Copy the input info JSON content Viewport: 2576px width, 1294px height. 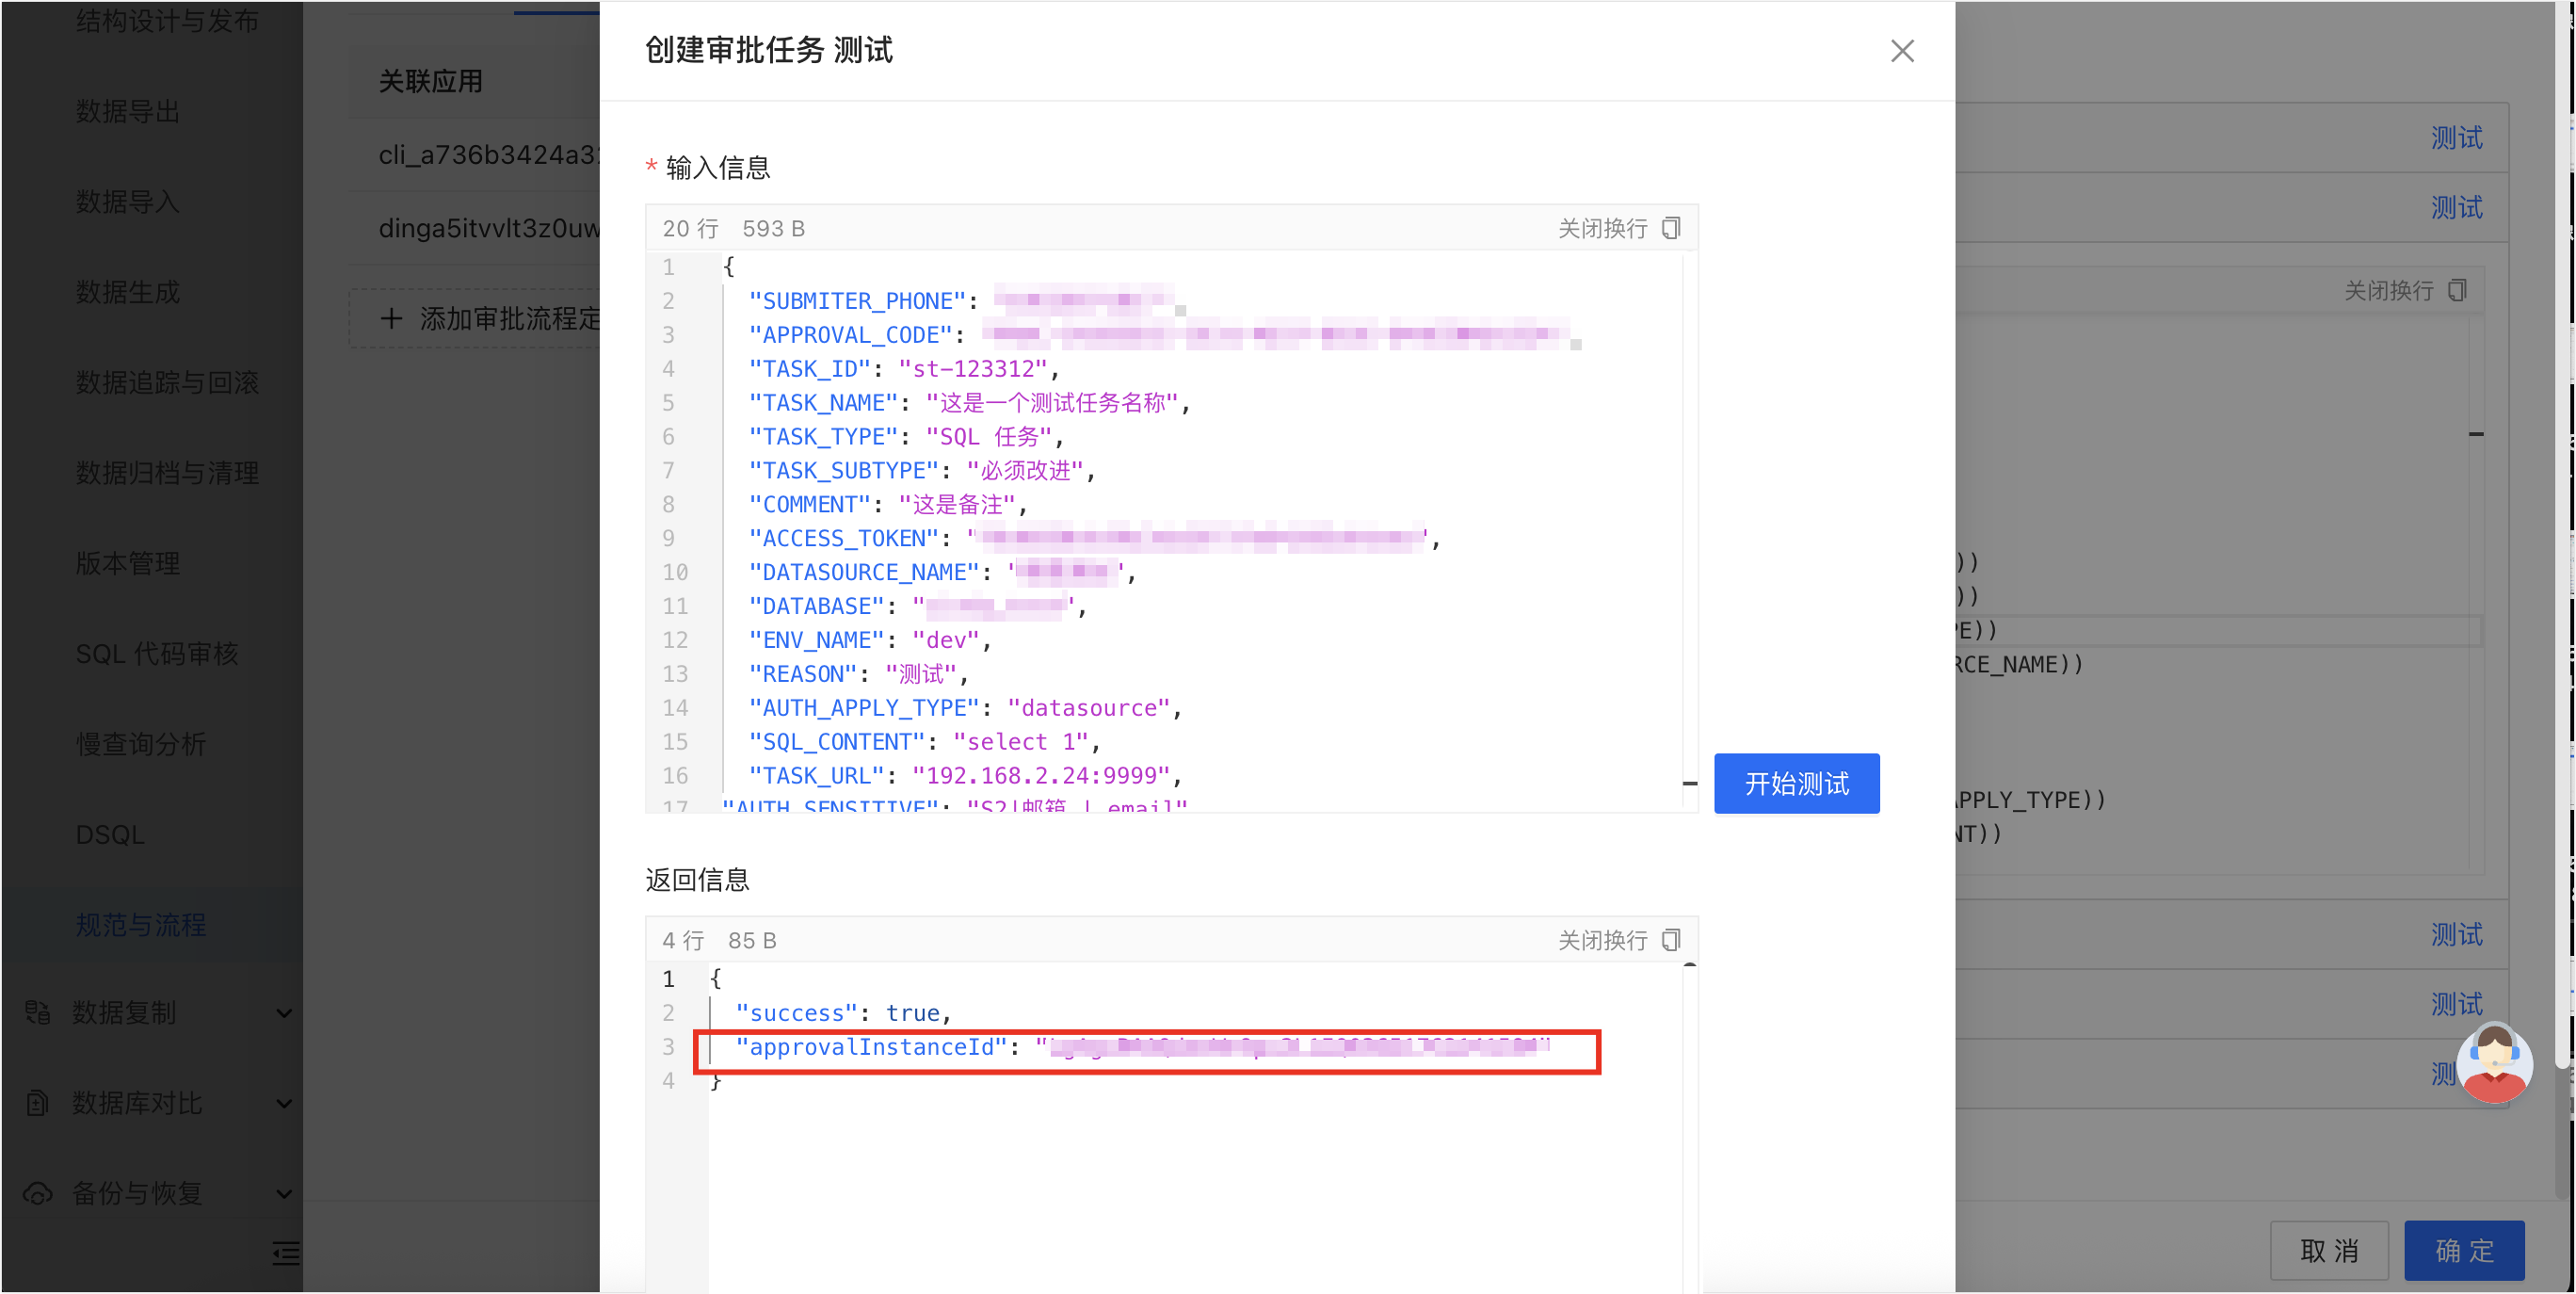[x=1671, y=229]
